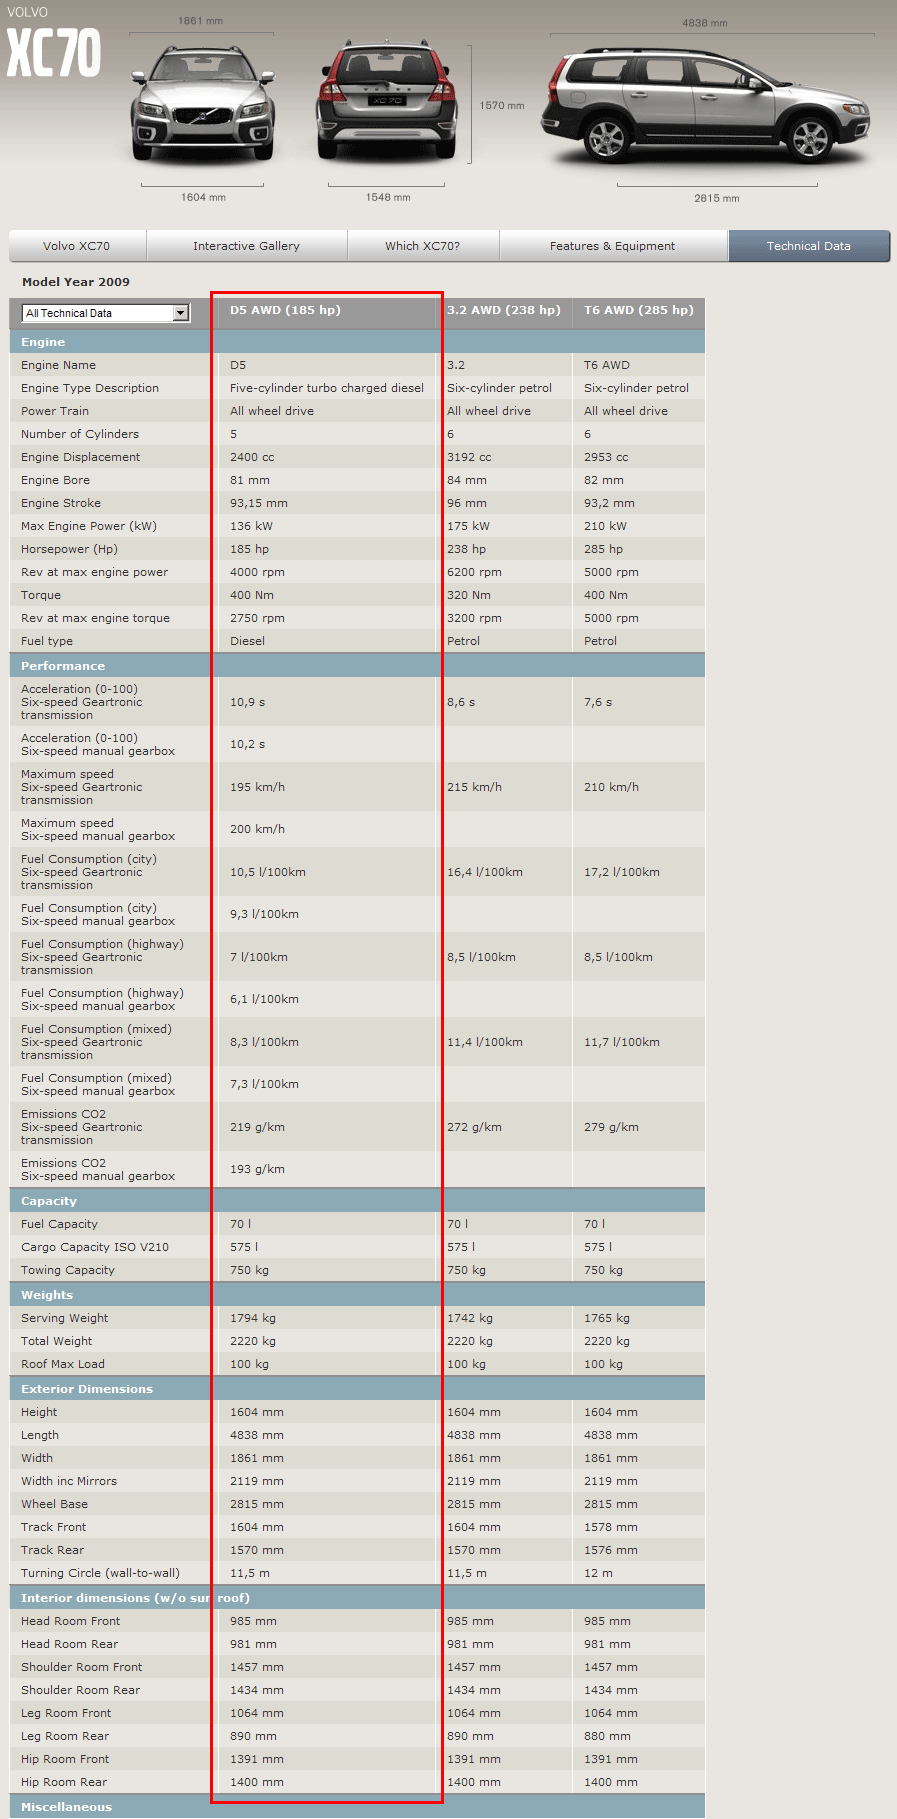Open the Which XC70? tab
Viewport: 897px width, 1819px height.
point(422,246)
